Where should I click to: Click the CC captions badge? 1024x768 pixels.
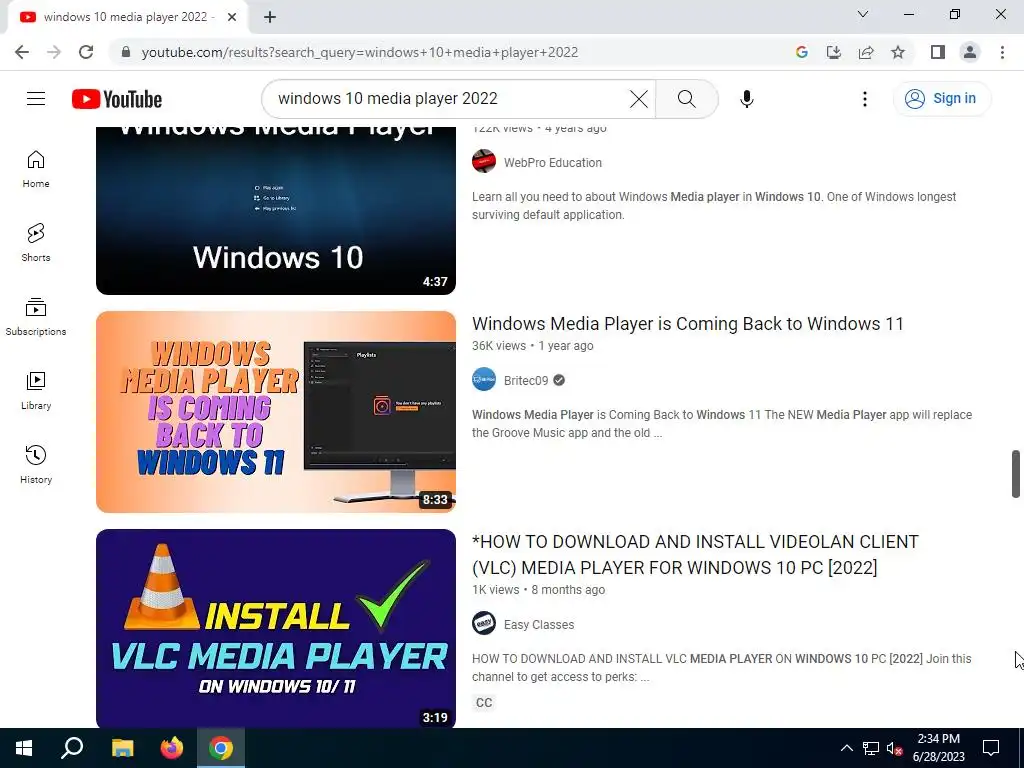click(x=484, y=703)
